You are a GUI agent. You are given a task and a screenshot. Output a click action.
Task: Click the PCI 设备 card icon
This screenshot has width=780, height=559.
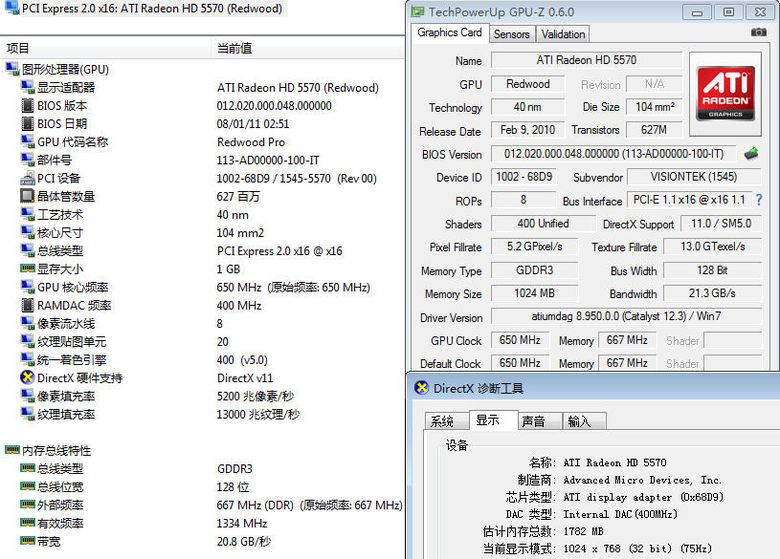pyautogui.click(x=27, y=178)
